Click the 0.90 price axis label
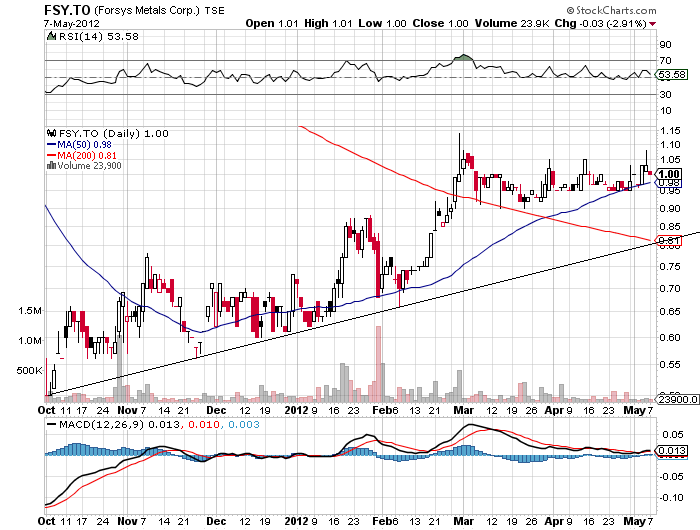Viewport: 700px width, 530px height. pos(670,209)
